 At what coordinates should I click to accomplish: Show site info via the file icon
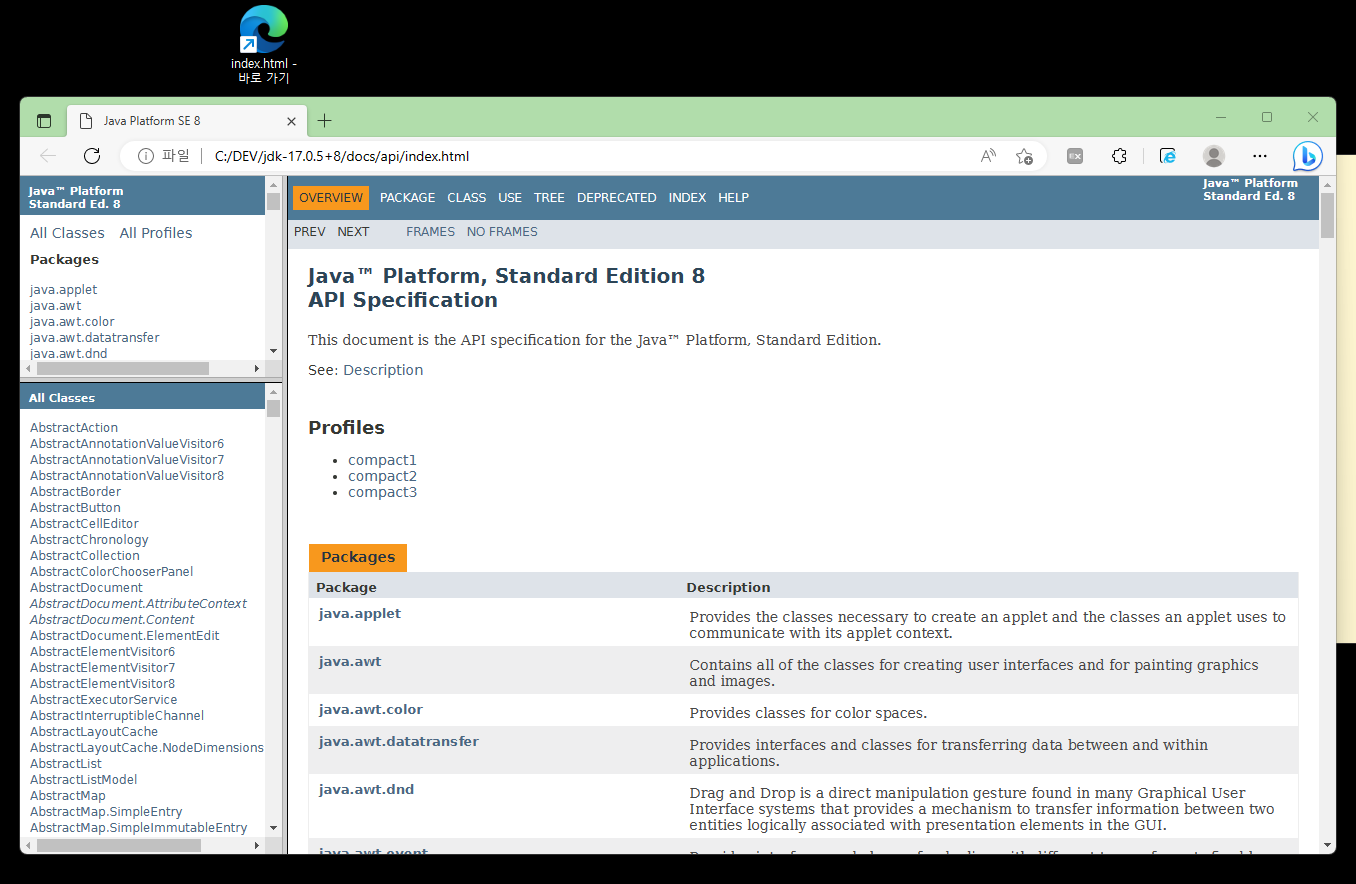coord(163,156)
